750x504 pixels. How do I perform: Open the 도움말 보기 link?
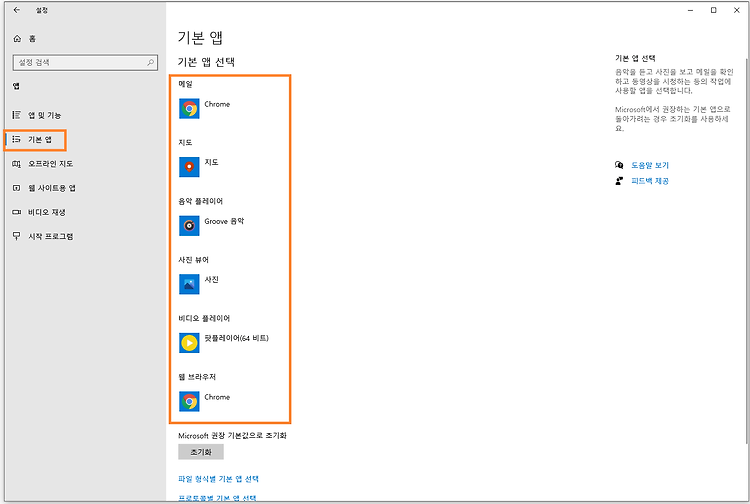650,165
